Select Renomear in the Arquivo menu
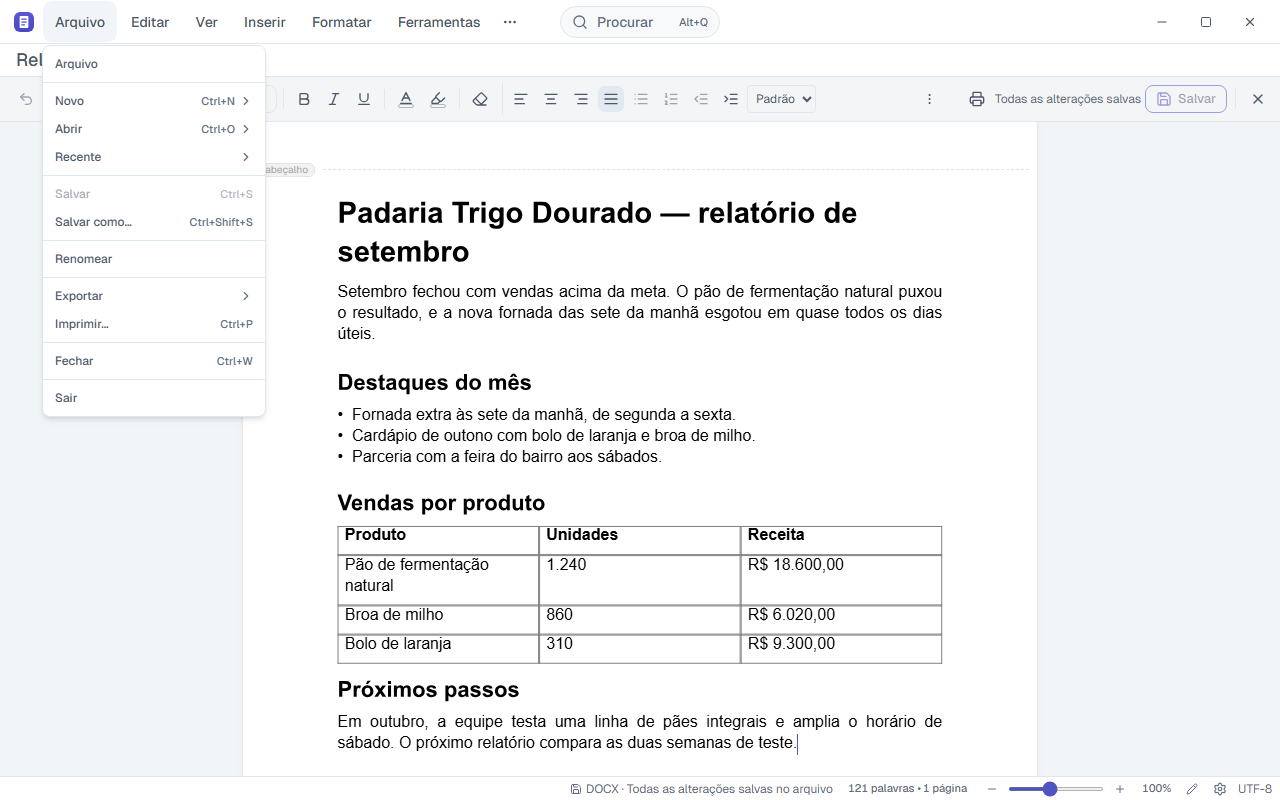1280x800 pixels. click(x=153, y=259)
